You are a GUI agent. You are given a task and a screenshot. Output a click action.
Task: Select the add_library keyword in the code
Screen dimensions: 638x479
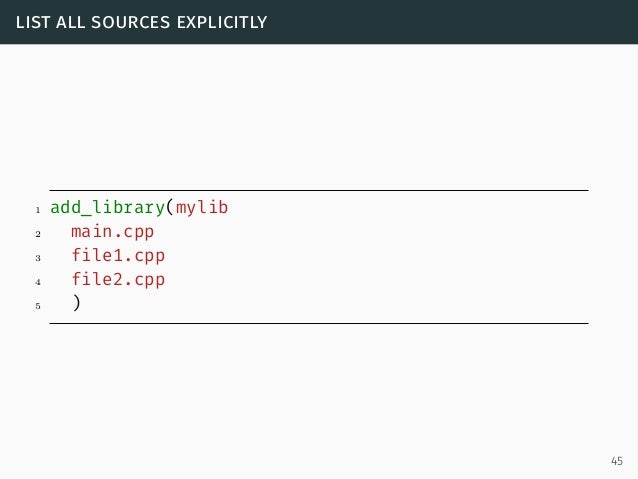107,208
